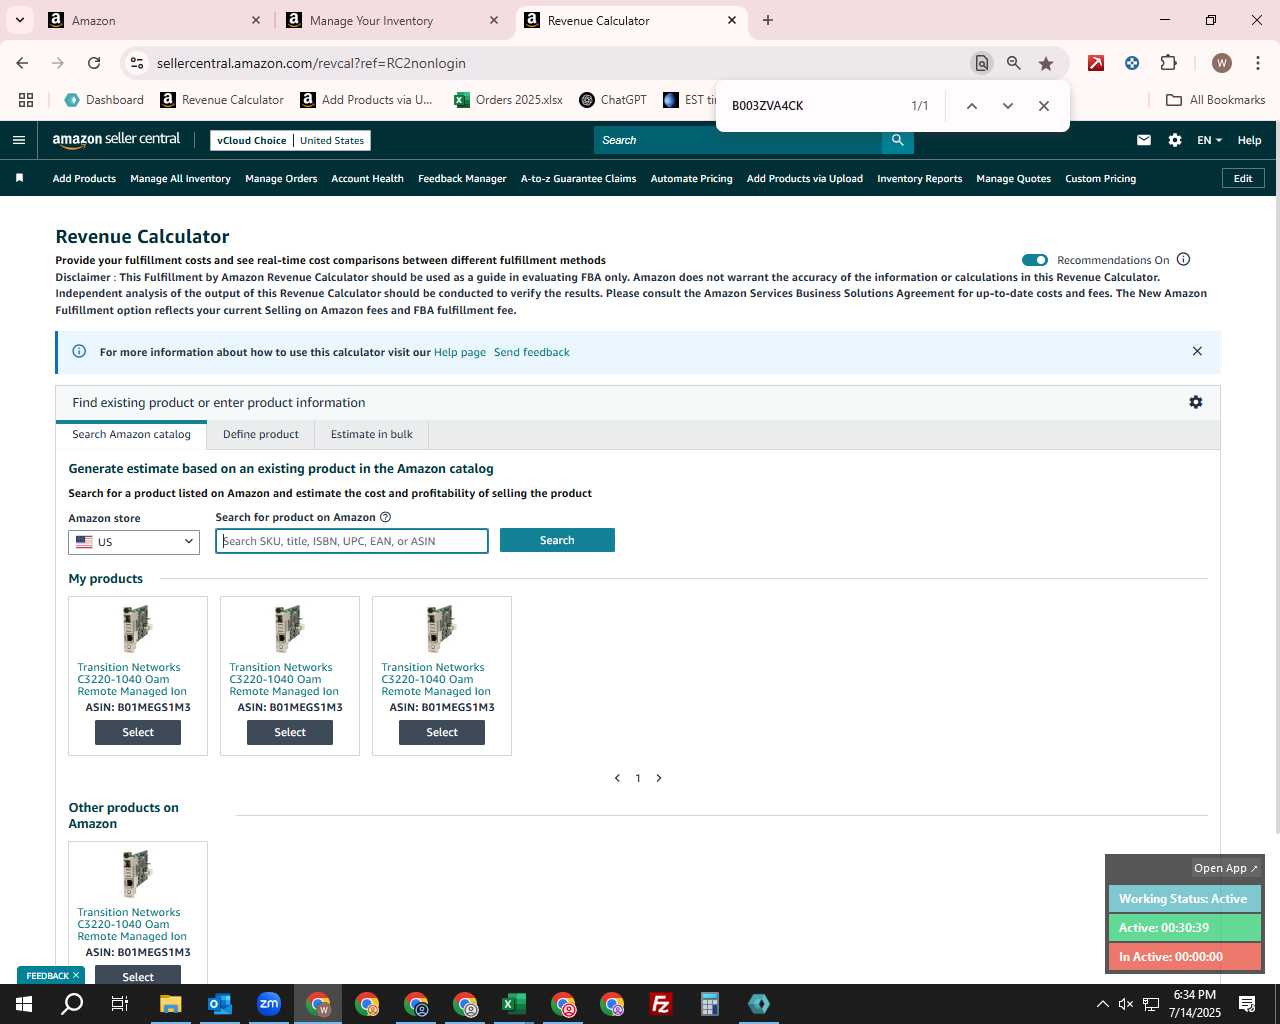Open Orders 2025.xlsx bookmark

point(508,100)
